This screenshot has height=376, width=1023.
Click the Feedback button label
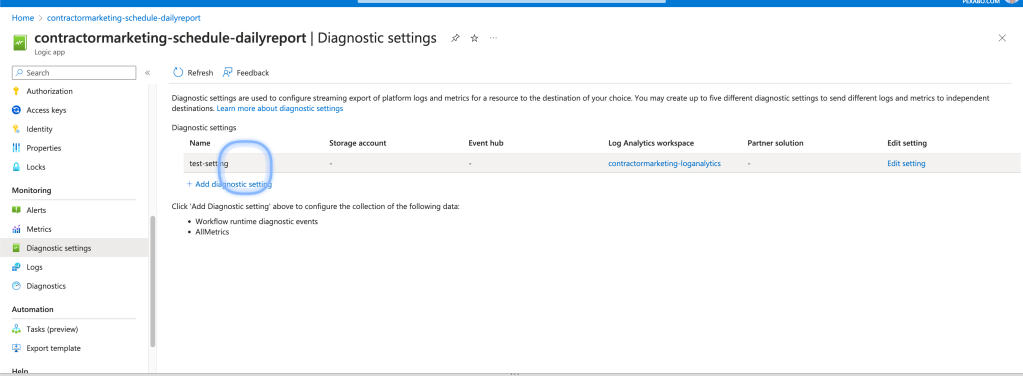(252, 72)
